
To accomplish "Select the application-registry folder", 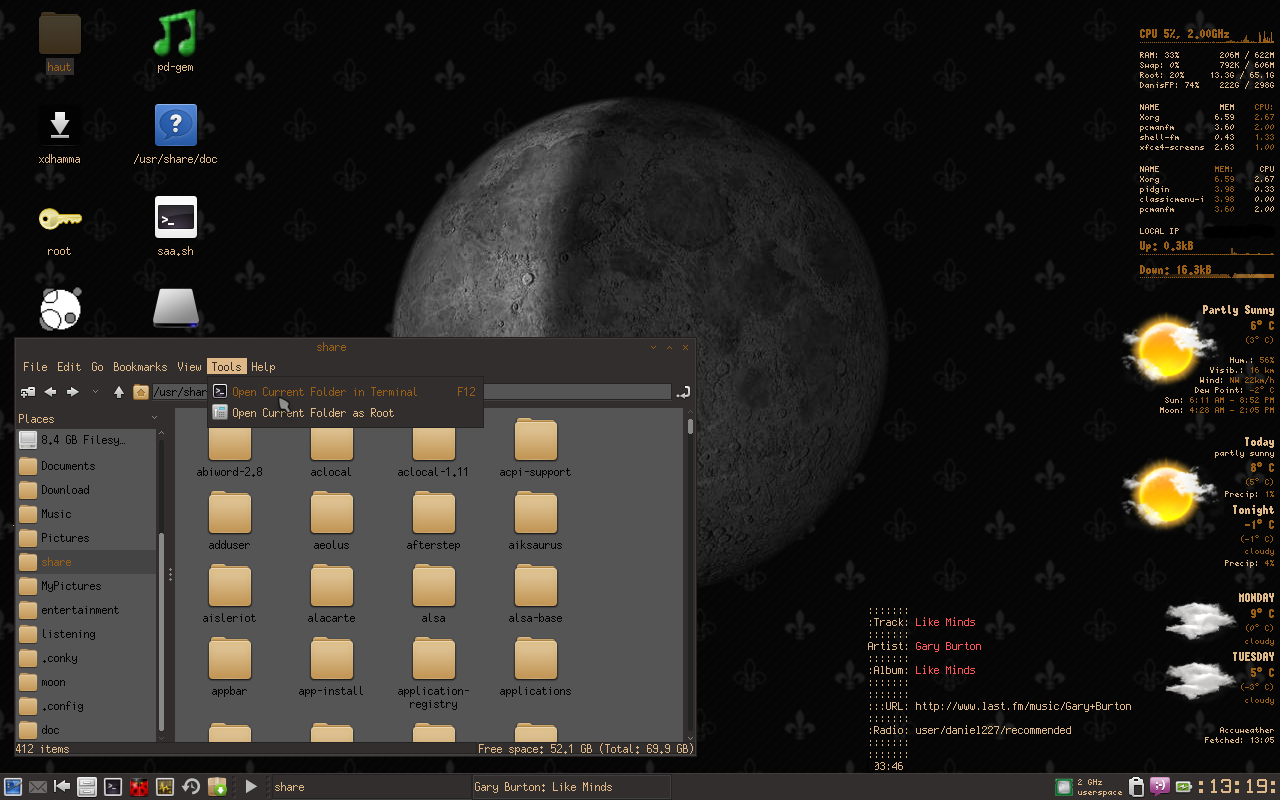I will click(x=433, y=673).
